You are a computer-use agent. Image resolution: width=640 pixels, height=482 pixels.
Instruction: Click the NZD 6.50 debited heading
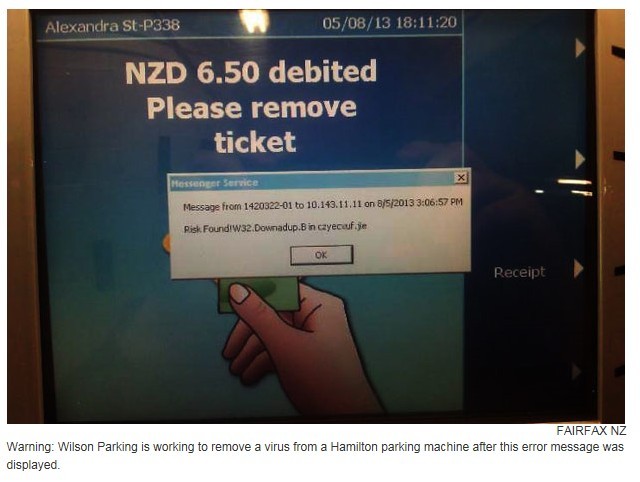point(251,72)
